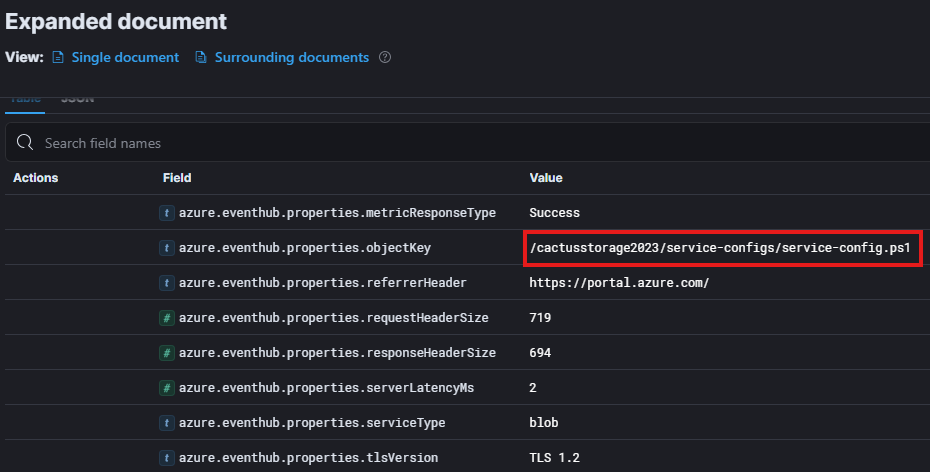930x472 pixels.
Task: Click the text type icon for objectKey
Action: pyautogui.click(x=168, y=248)
